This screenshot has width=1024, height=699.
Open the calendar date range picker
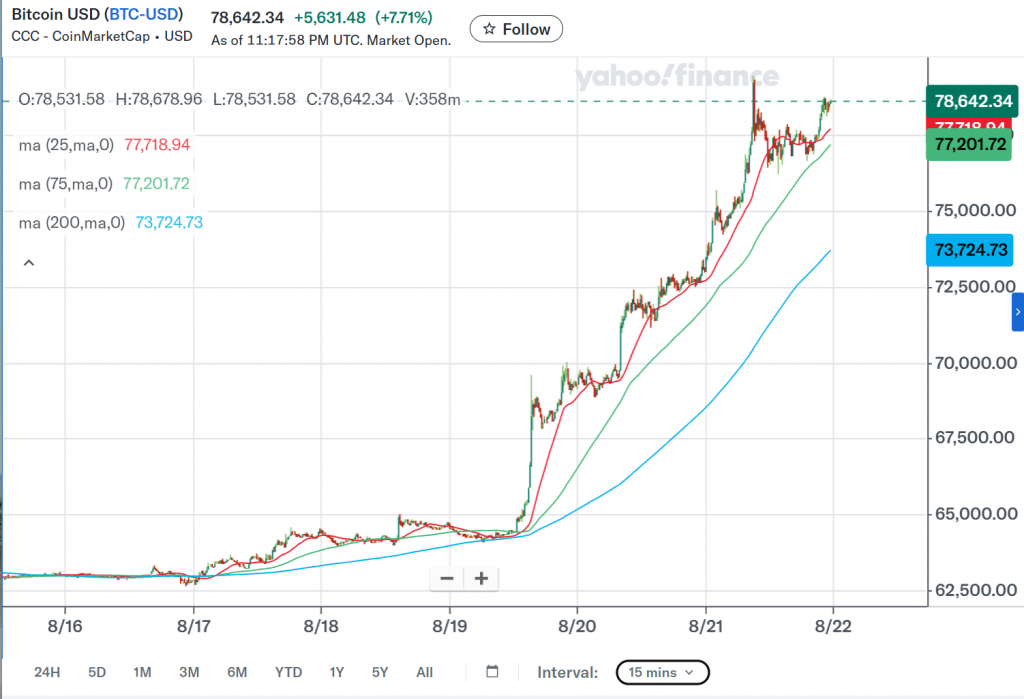coord(492,672)
